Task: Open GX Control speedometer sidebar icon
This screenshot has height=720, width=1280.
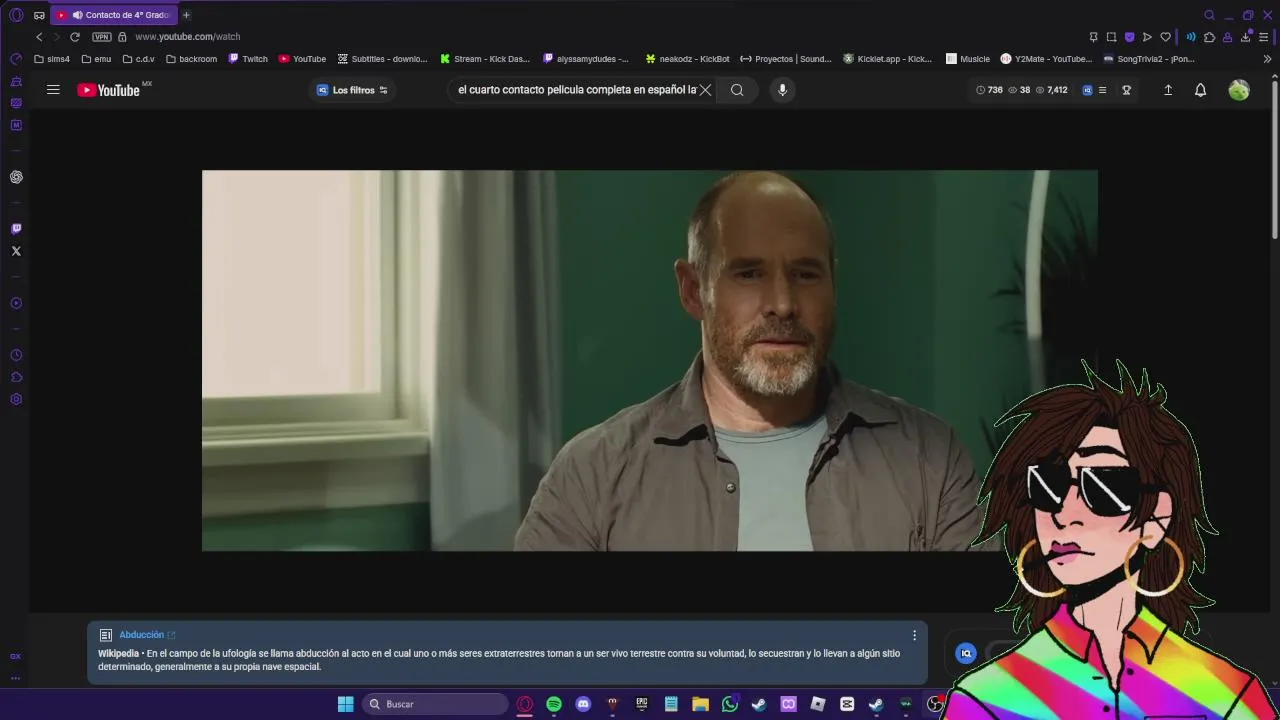Action: (x=16, y=59)
